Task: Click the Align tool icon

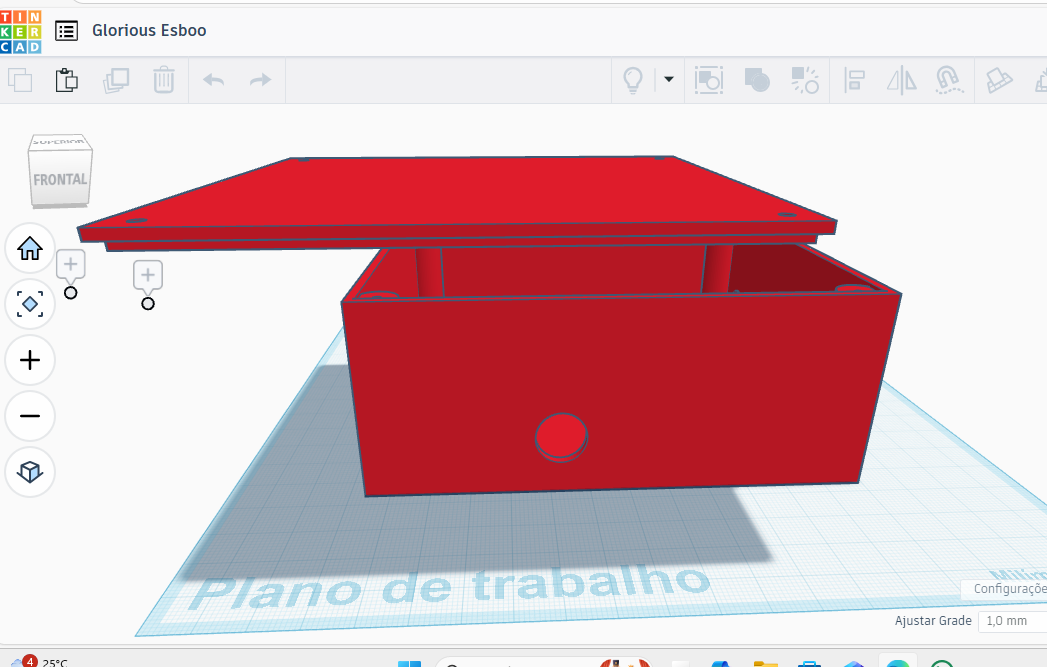Action: pyautogui.click(x=854, y=80)
